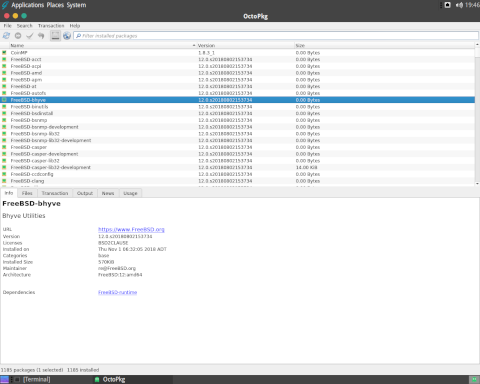This screenshot has width=480, height=384.
Task: Click the Terminal icon in bottom taskbar
Action: pyautogui.click(x=17, y=379)
